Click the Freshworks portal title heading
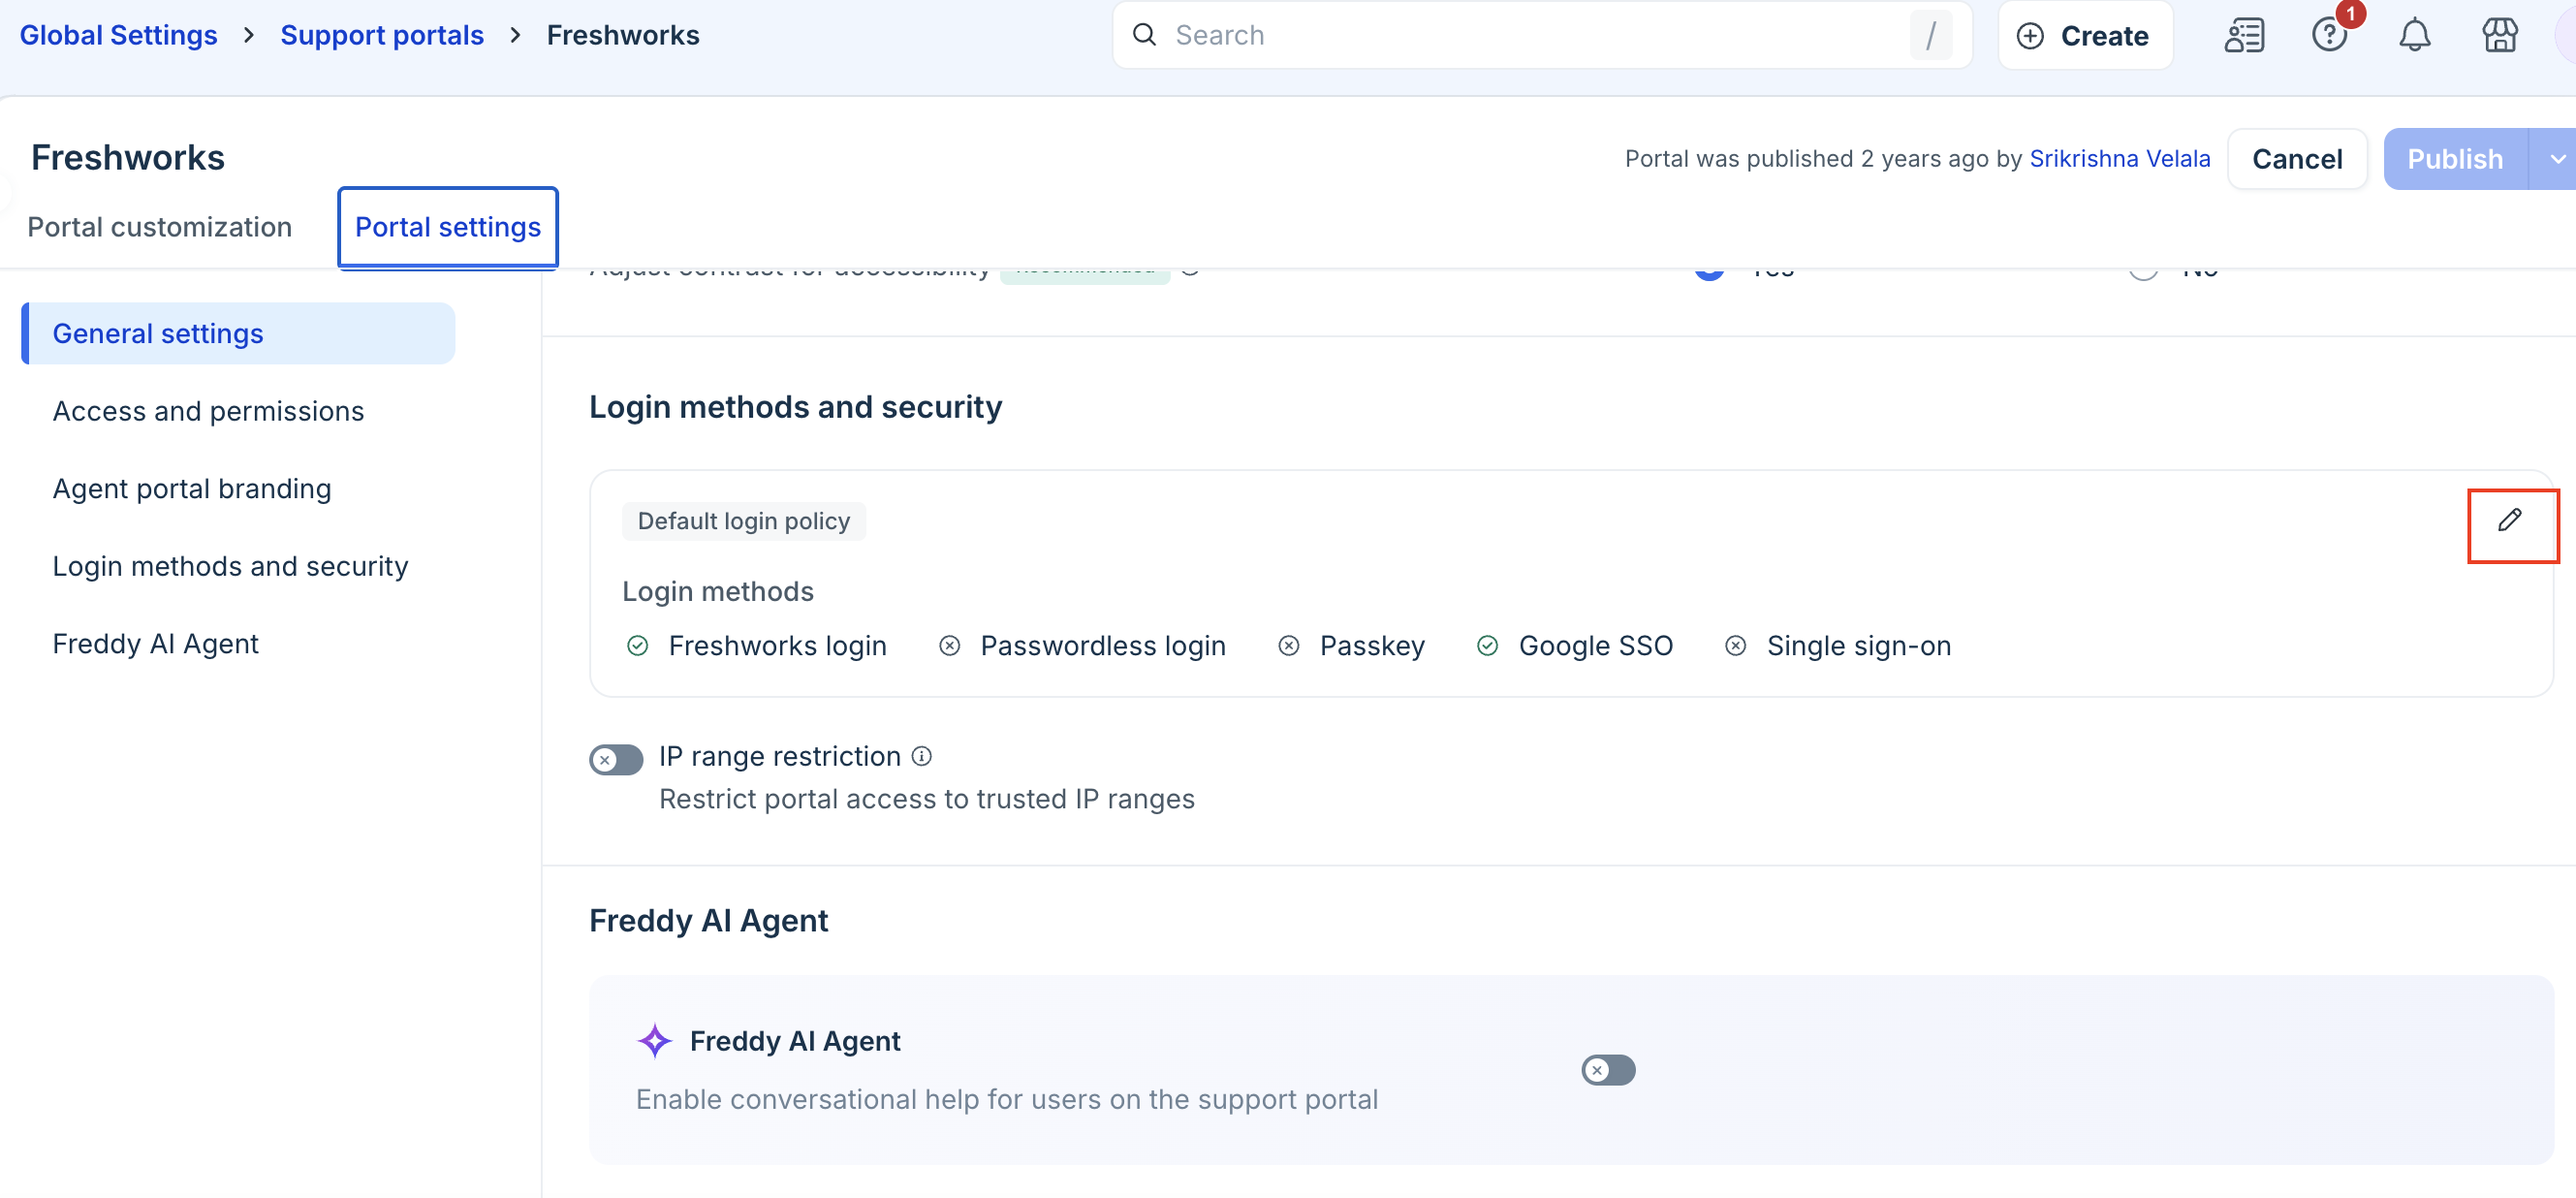Screen dimensions: 2576x1198 (x=128, y=158)
